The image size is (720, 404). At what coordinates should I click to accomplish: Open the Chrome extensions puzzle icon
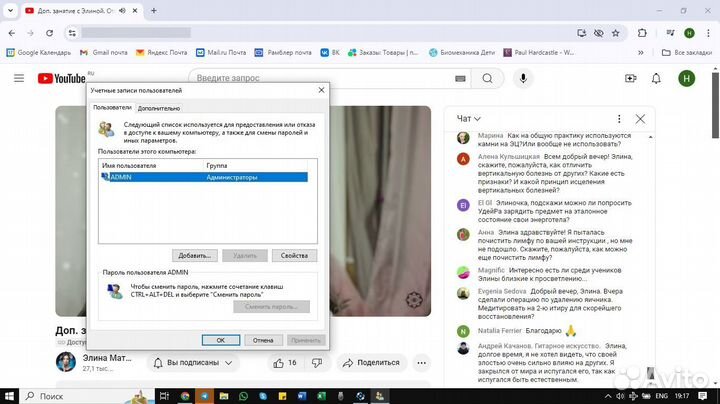642,33
